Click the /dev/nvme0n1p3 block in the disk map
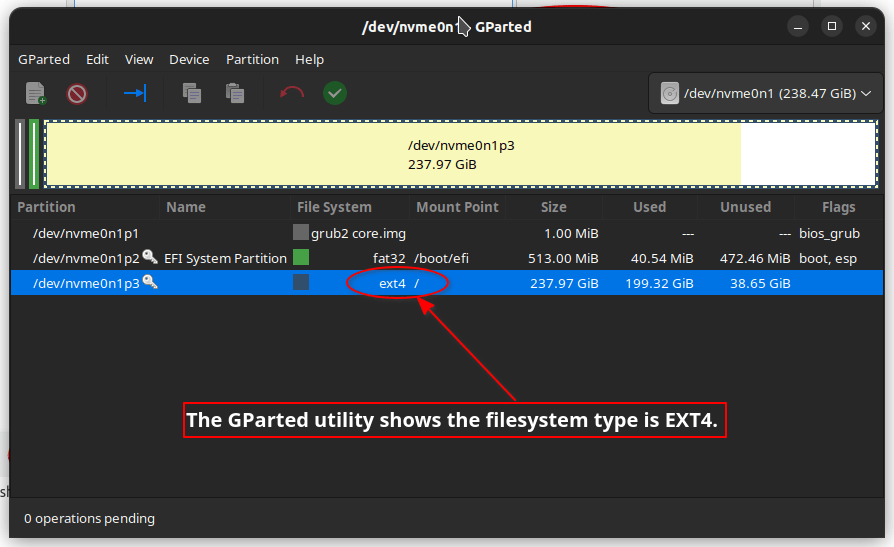This screenshot has height=547, width=894. [x=461, y=154]
